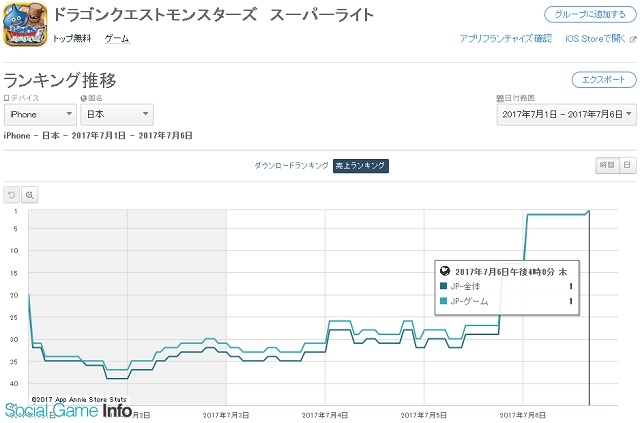The height and width of the screenshot is (423, 640).
Task: Reset chart zoom with the undo icon
Action: click(x=11, y=195)
